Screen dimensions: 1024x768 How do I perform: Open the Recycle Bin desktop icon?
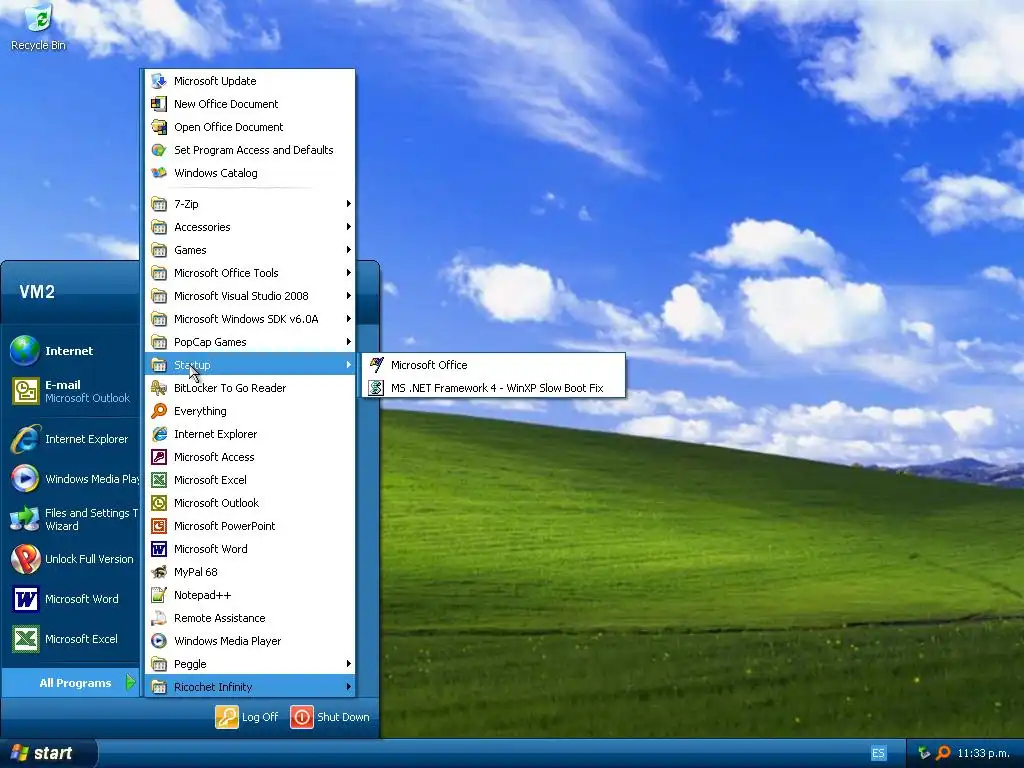pyautogui.click(x=39, y=27)
